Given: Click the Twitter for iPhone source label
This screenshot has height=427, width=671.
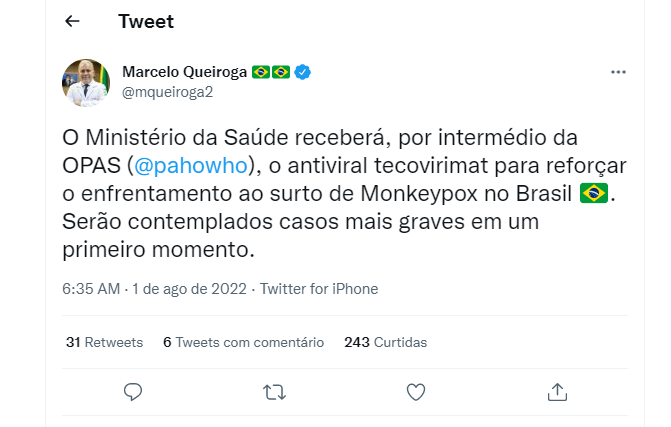Looking at the screenshot, I should (x=319, y=289).
